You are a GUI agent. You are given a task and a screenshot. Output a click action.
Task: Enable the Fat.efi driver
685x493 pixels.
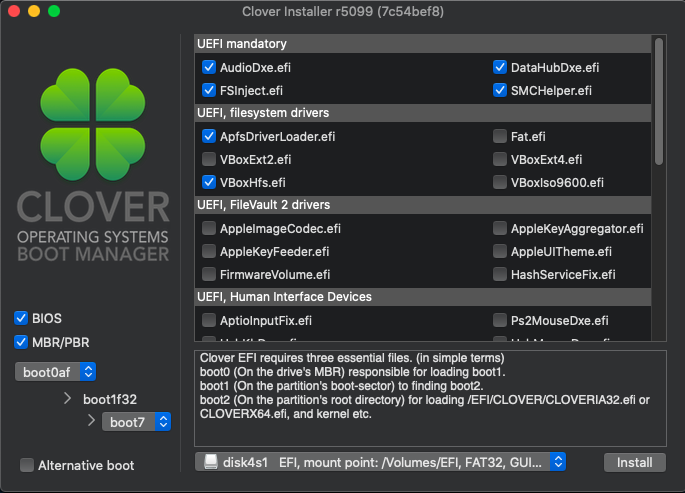tap(500, 136)
